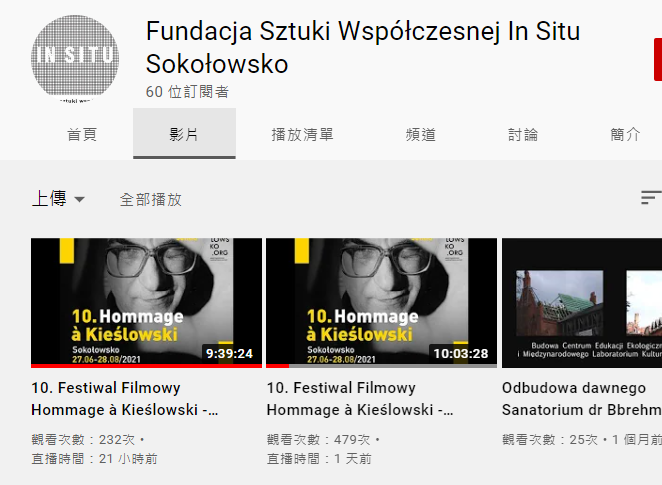
Task: Click the title of video with 479 views
Action: (x=360, y=398)
